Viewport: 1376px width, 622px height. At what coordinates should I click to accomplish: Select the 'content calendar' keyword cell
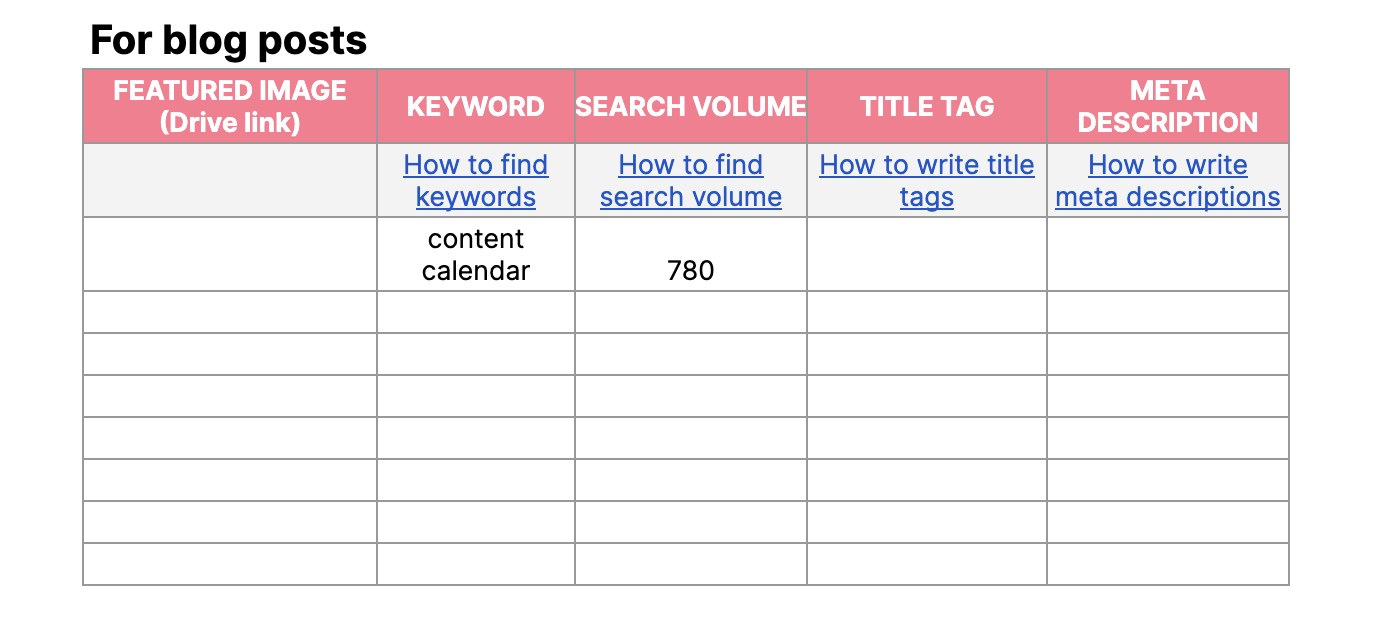pos(475,254)
